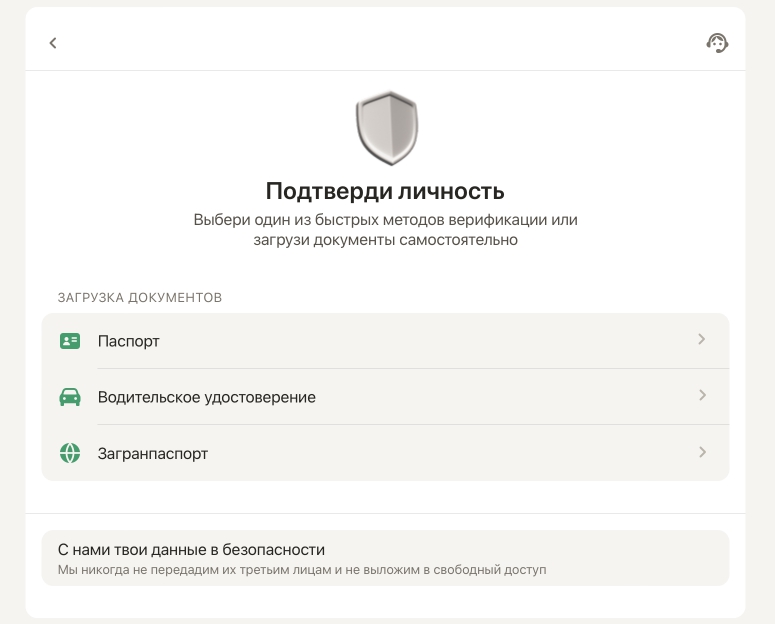Pick the Загранпаспорт document option
The image size is (775, 624).
click(x=153, y=453)
